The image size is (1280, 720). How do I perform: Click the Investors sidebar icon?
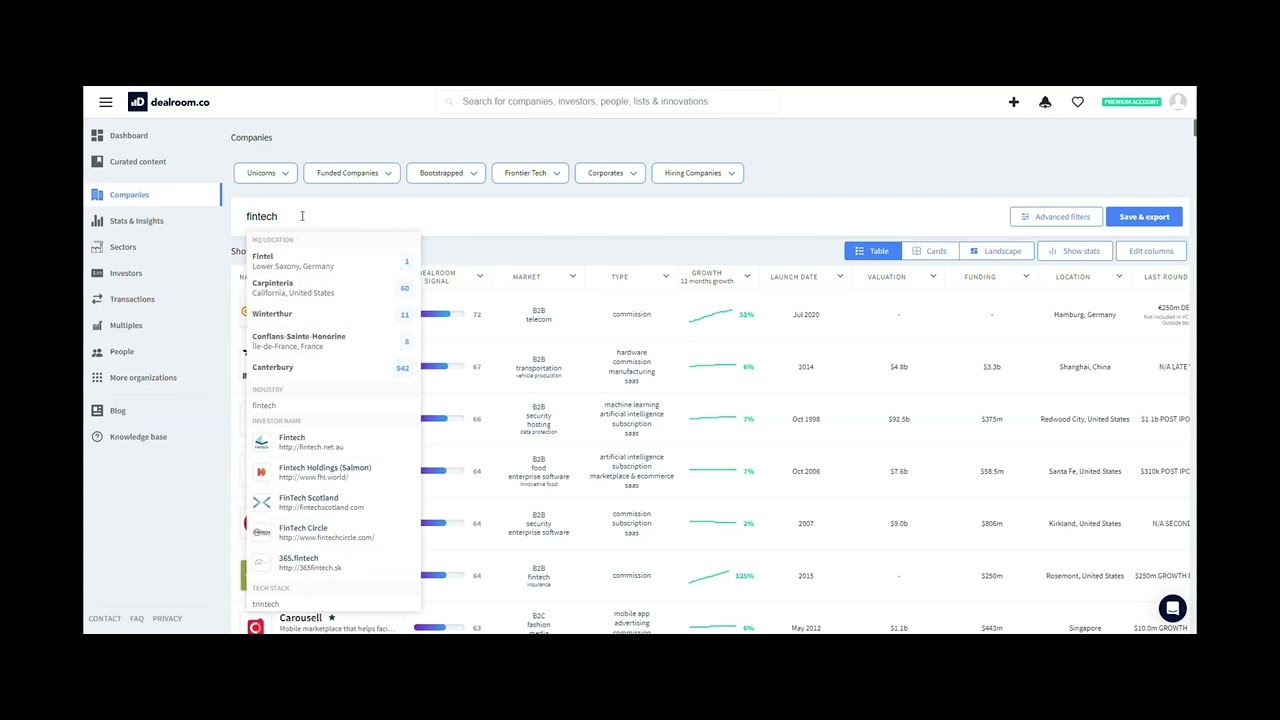pyautogui.click(x=97, y=273)
